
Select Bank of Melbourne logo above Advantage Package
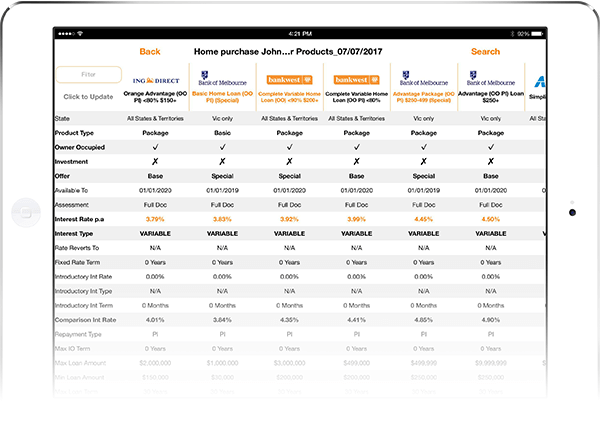(x=424, y=78)
